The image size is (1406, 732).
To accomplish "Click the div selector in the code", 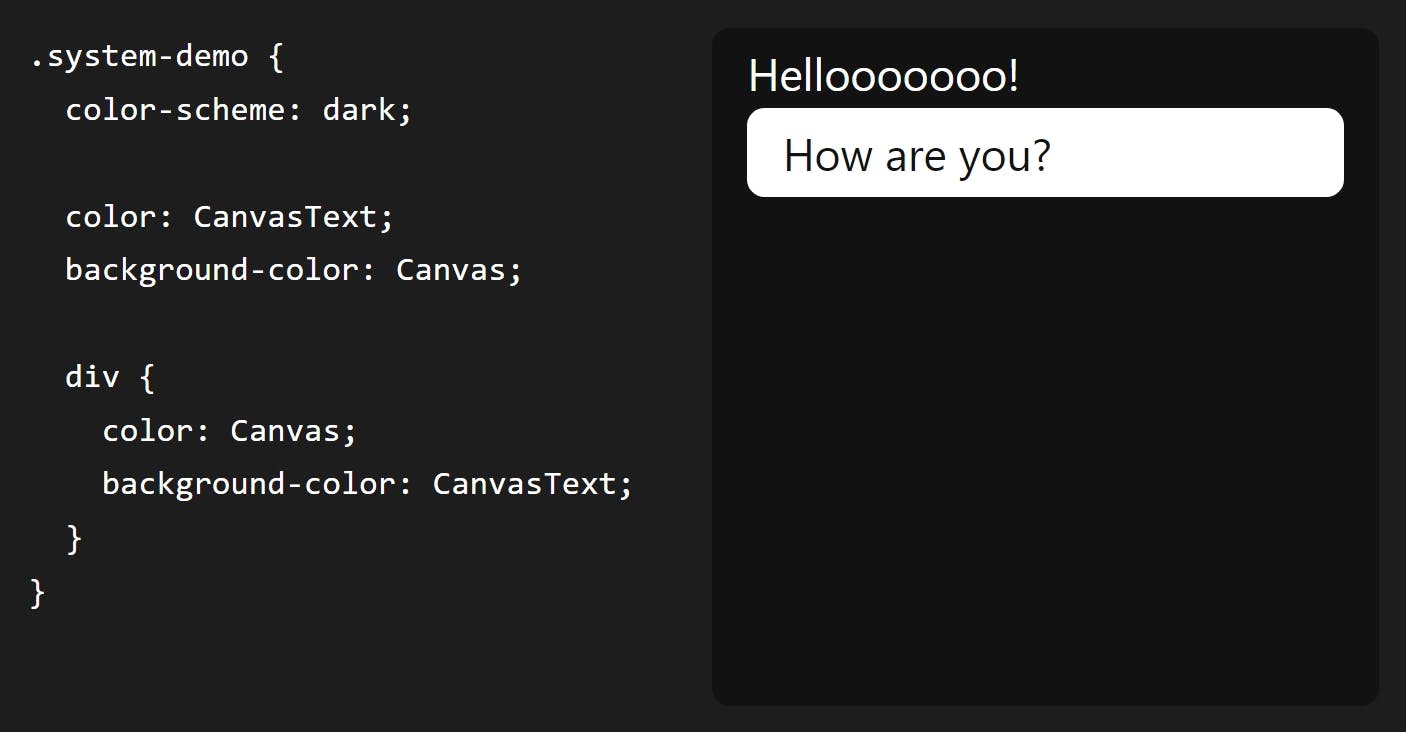I will click(92, 377).
